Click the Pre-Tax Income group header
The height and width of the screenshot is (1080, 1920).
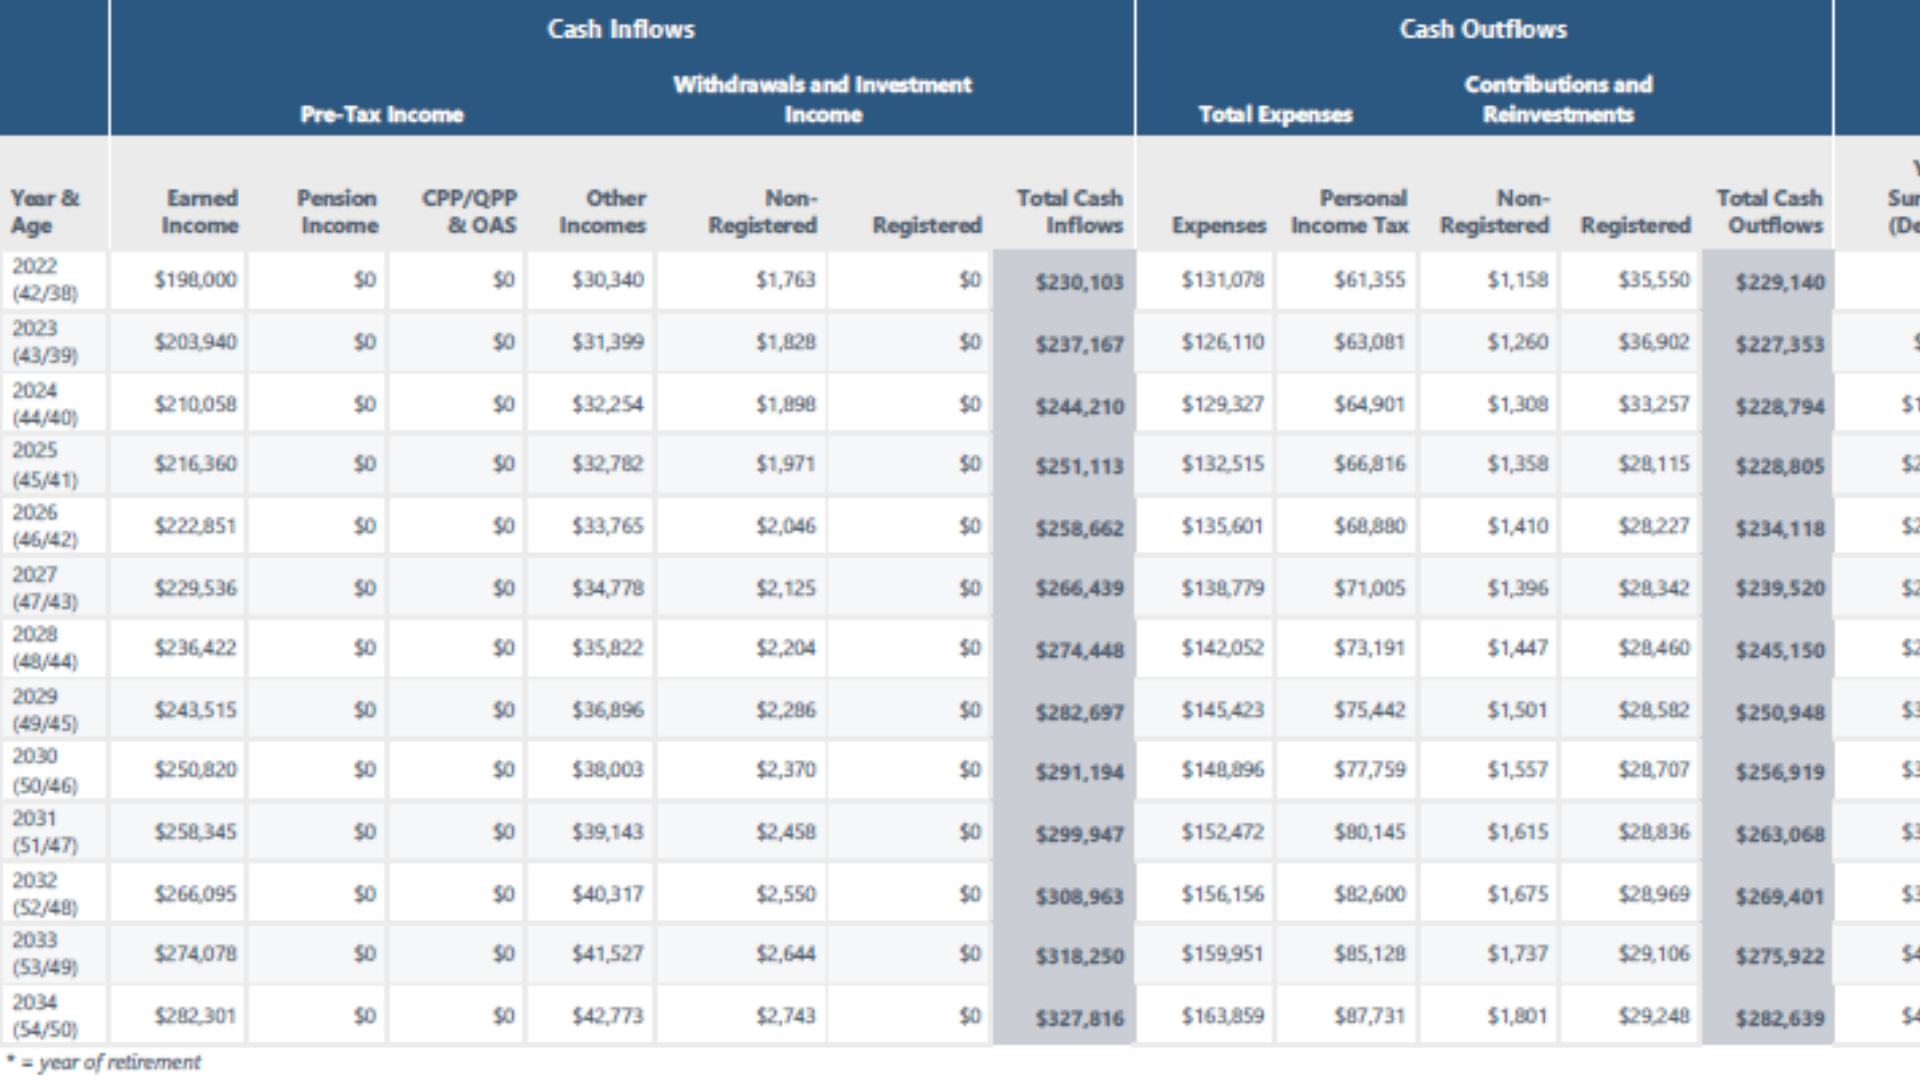click(x=382, y=114)
